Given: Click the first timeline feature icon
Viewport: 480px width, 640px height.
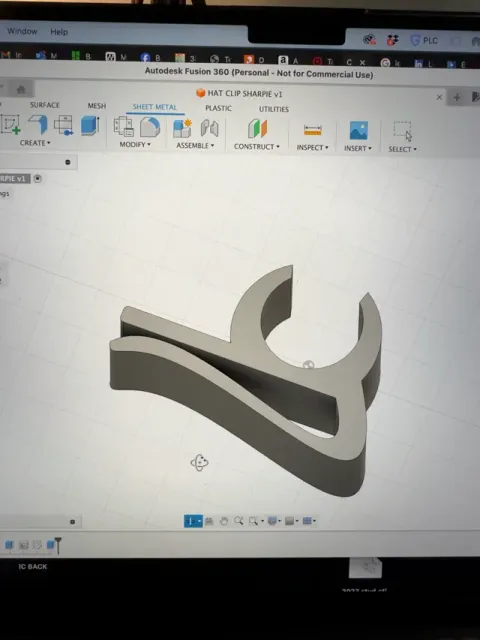Looking at the screenshot, I should (x=9, y=544).
